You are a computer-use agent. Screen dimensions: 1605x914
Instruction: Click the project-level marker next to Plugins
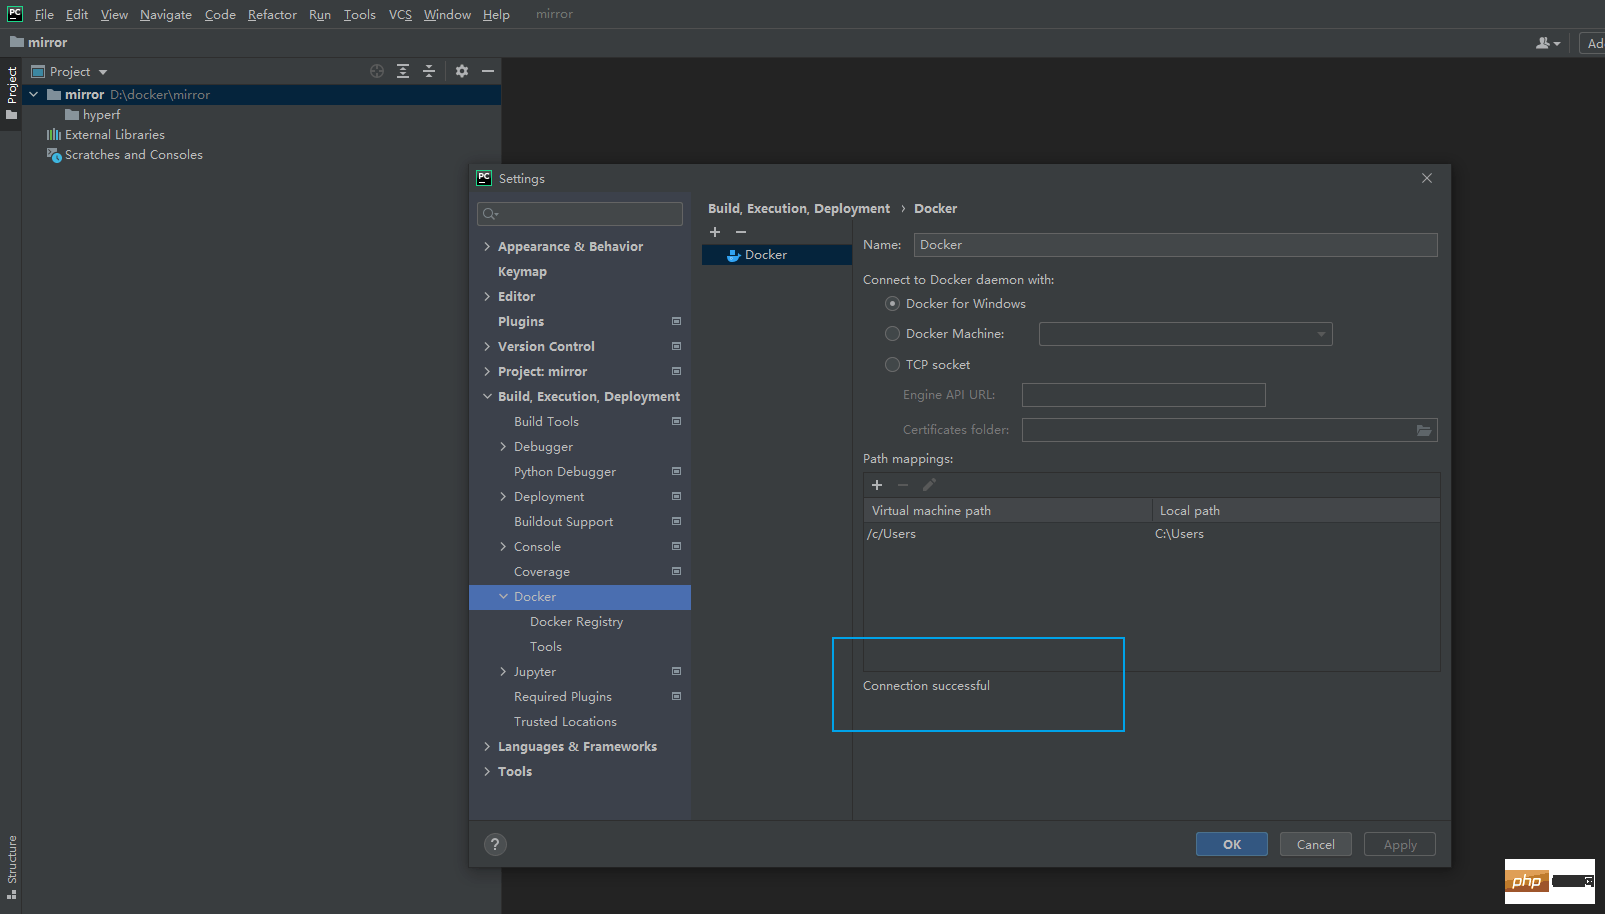(677, 321)
